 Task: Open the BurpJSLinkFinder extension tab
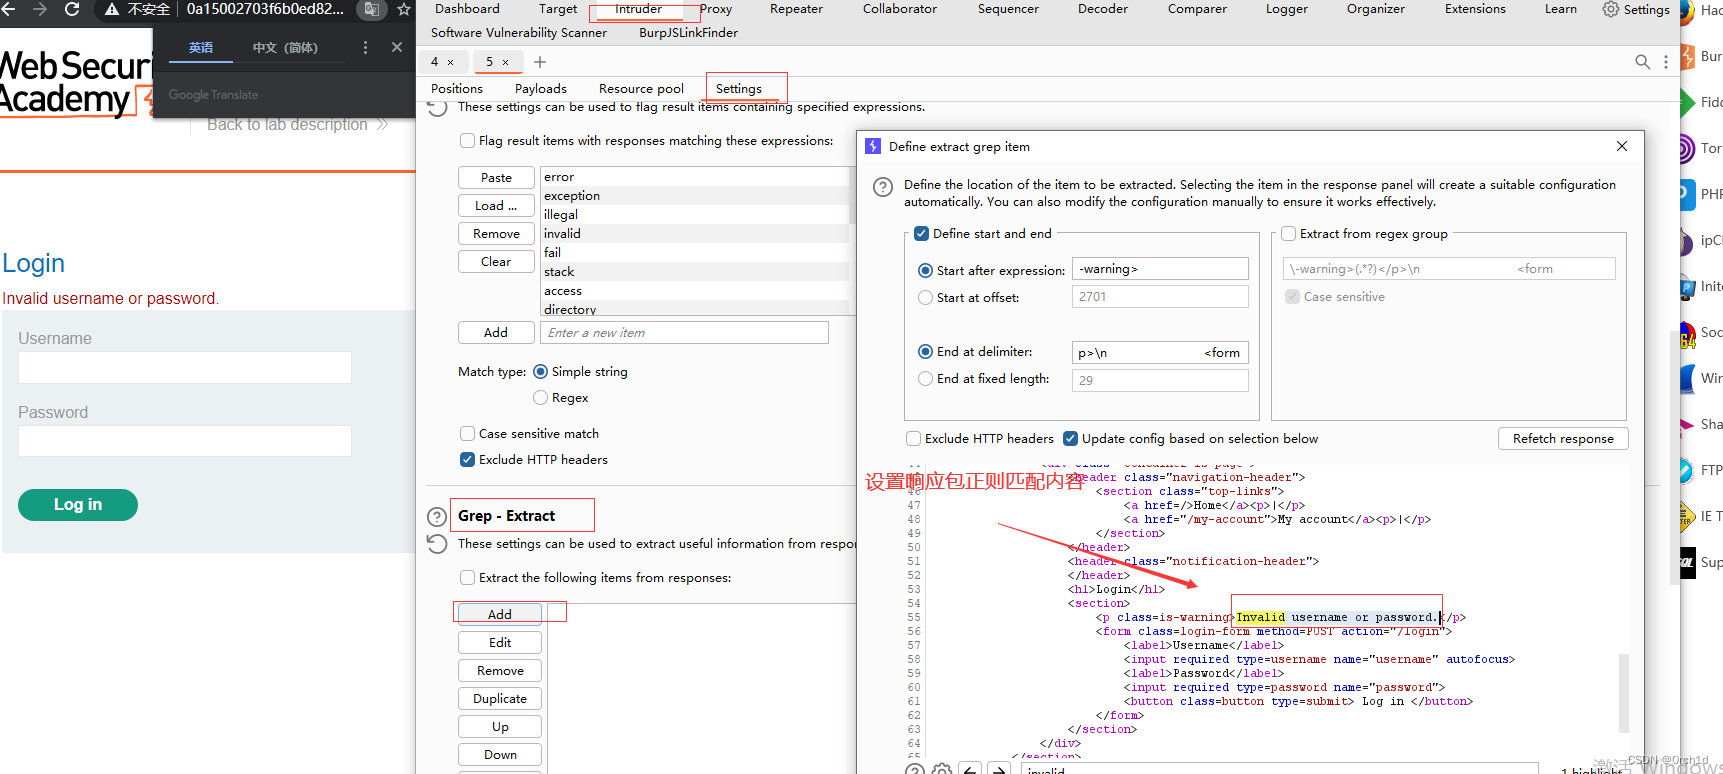tap(688, 33)
